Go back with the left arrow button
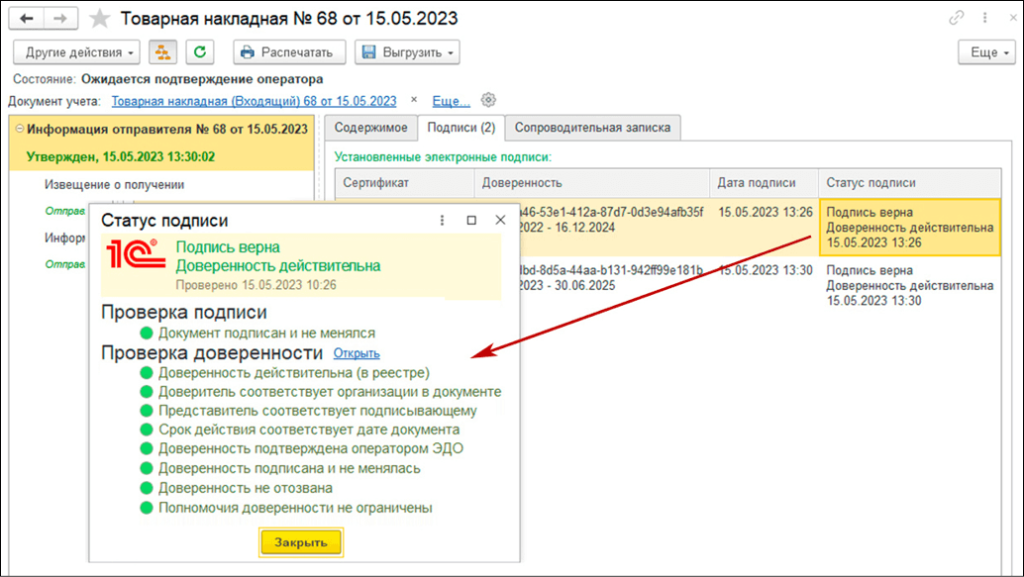 pyautogui.click(x=27, y=18)
